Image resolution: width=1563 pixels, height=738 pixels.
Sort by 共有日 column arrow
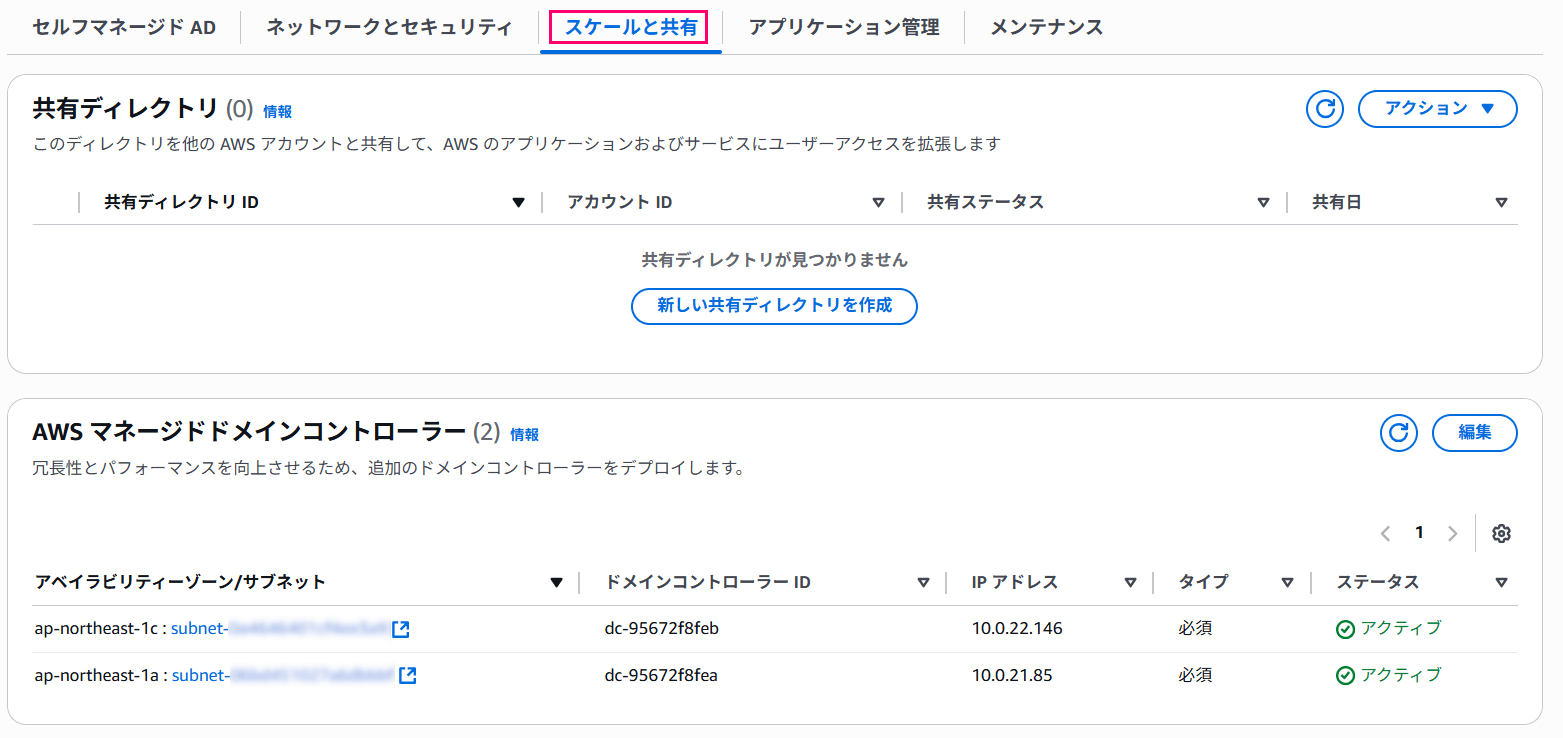pos(1501,203)
